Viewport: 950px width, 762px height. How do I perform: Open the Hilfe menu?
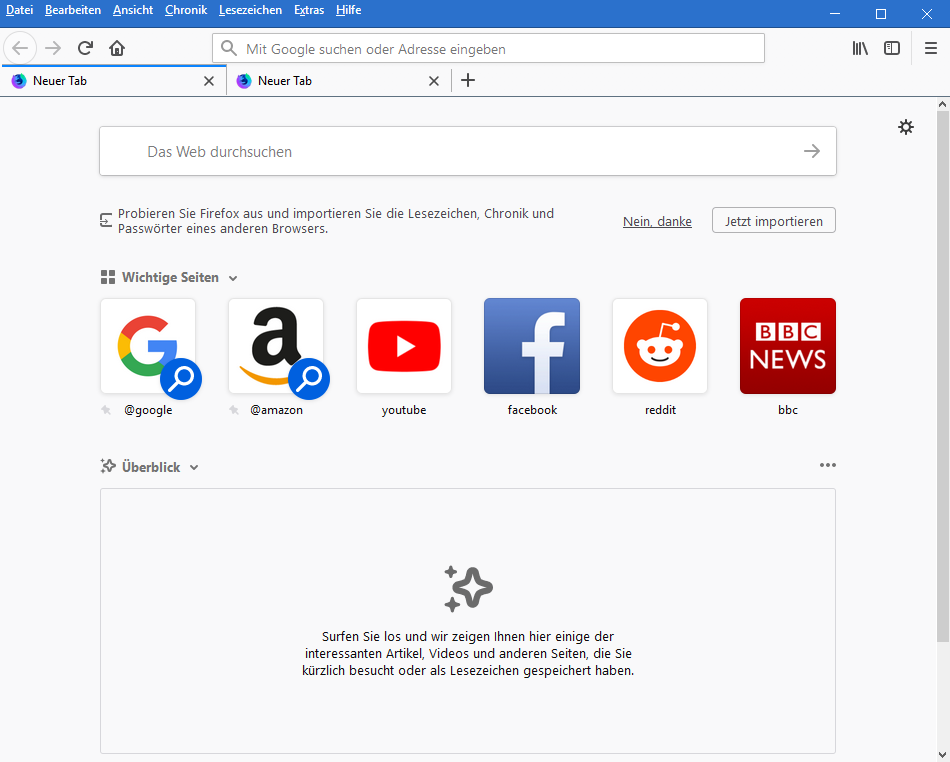pyautogui.click(x=348, y=10)
